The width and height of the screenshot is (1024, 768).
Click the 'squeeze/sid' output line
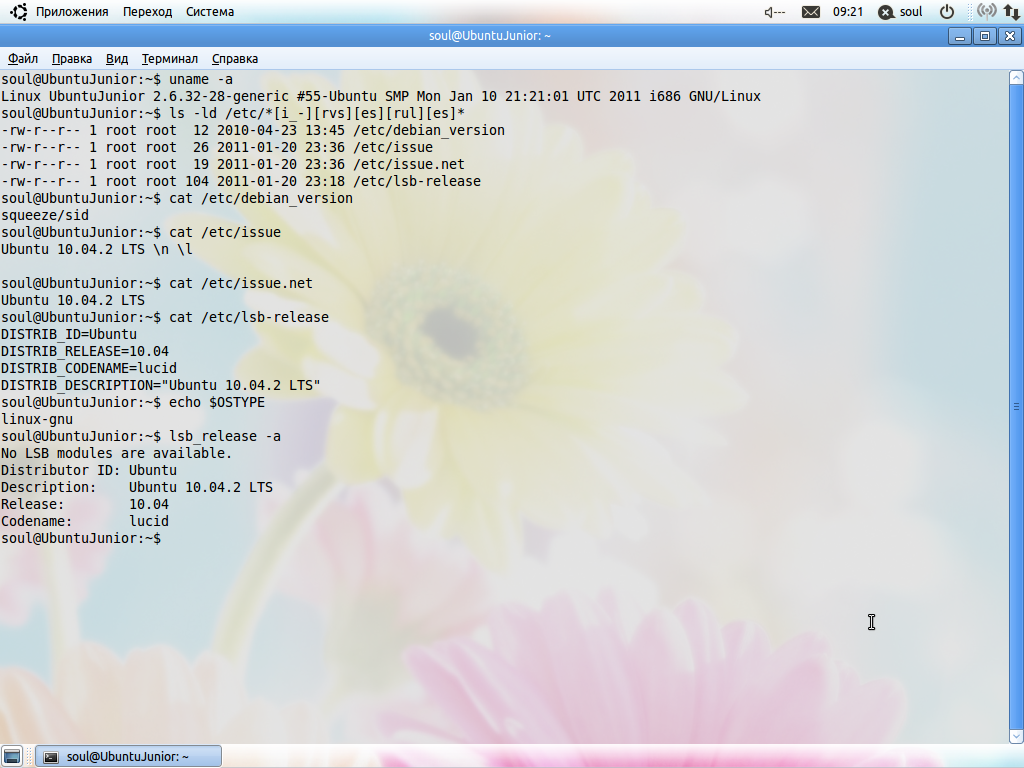pos(45,215)
